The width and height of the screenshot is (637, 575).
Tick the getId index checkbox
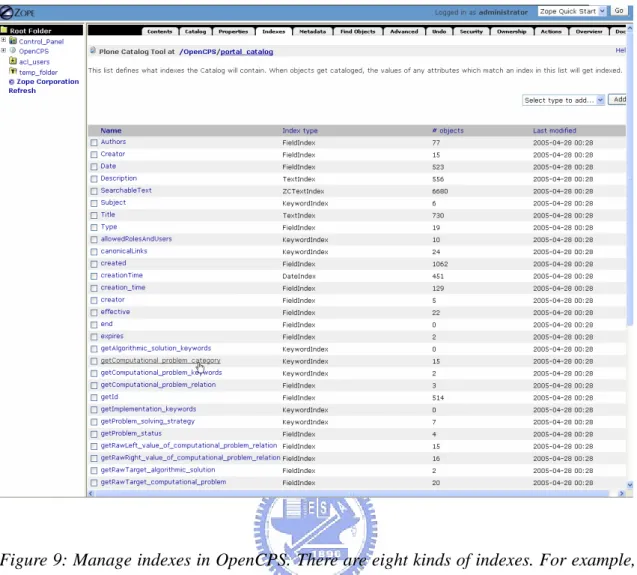coord(94,397)
